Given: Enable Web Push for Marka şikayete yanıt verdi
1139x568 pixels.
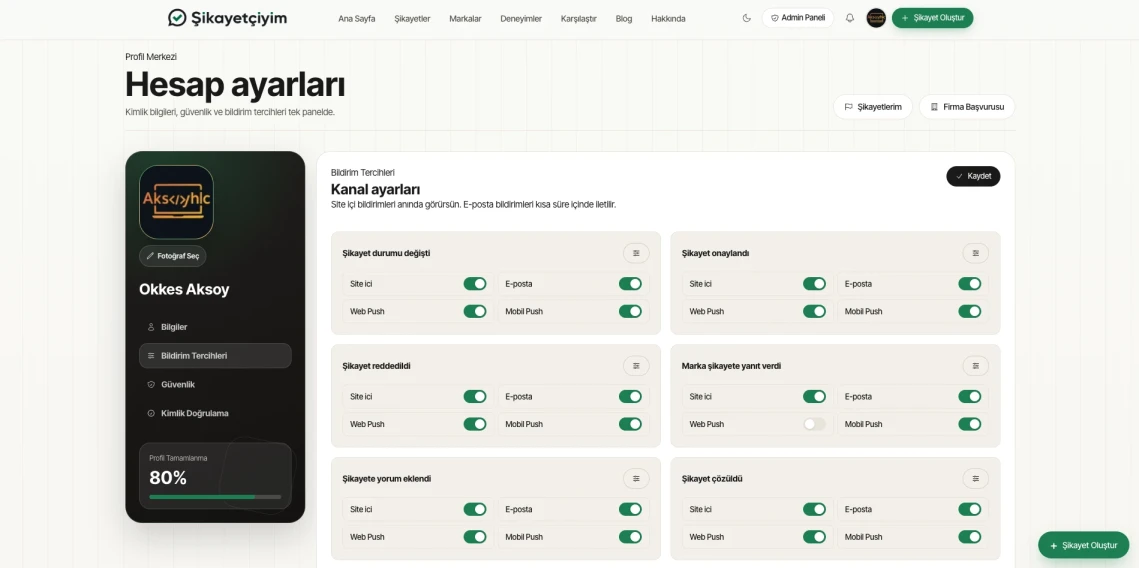Looking at the screenshot, I should (814, 424).
